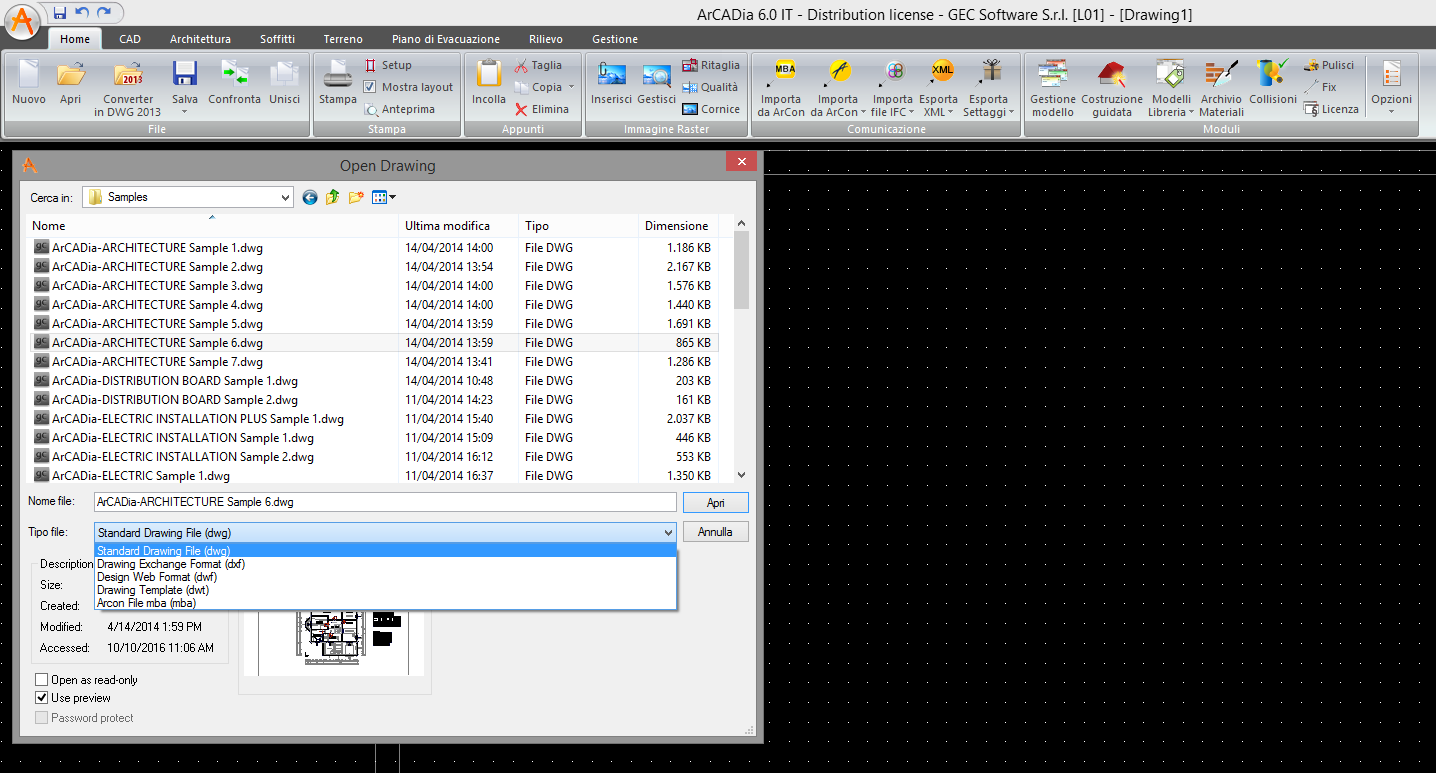1436x773 pixels.
Task: Switch to the Soffitti tab
Action: 277,39
